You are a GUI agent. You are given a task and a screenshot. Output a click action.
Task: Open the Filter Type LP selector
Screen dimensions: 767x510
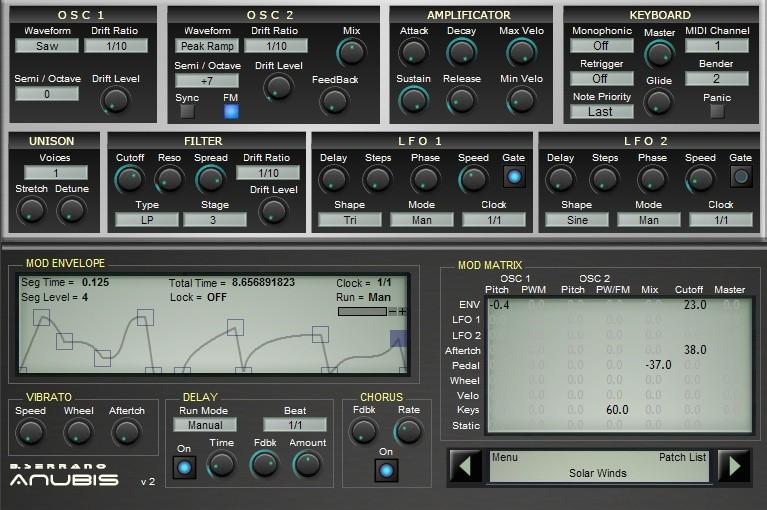146,220
